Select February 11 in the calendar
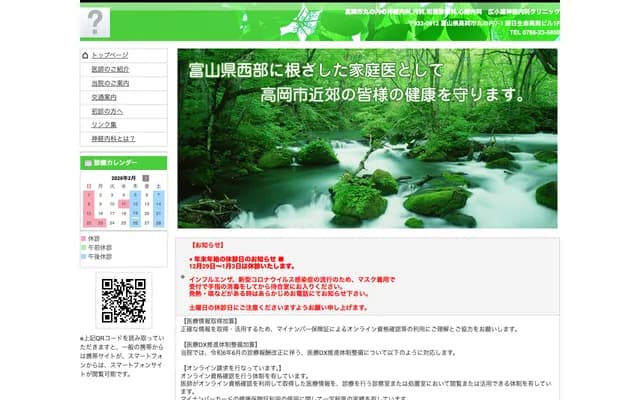The height and width of the screenshot is (400, 640). coord(123,203)
